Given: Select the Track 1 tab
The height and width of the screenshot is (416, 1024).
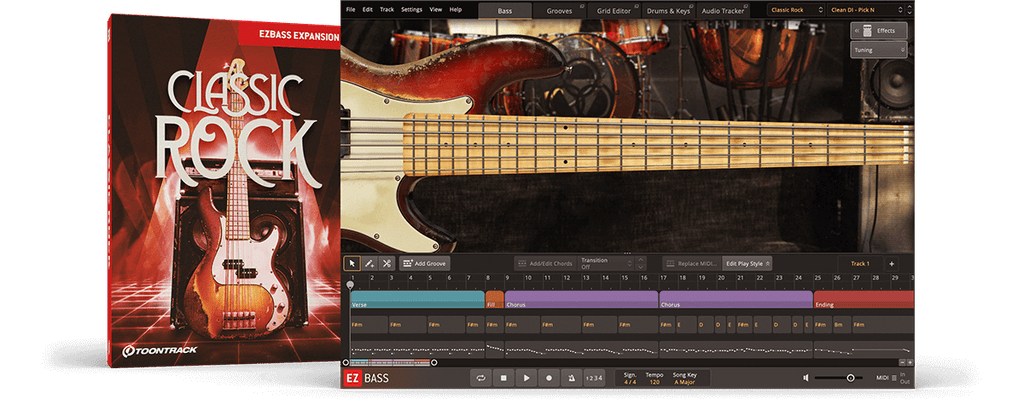Looking at the screenshot, I should tap(860, 264).
